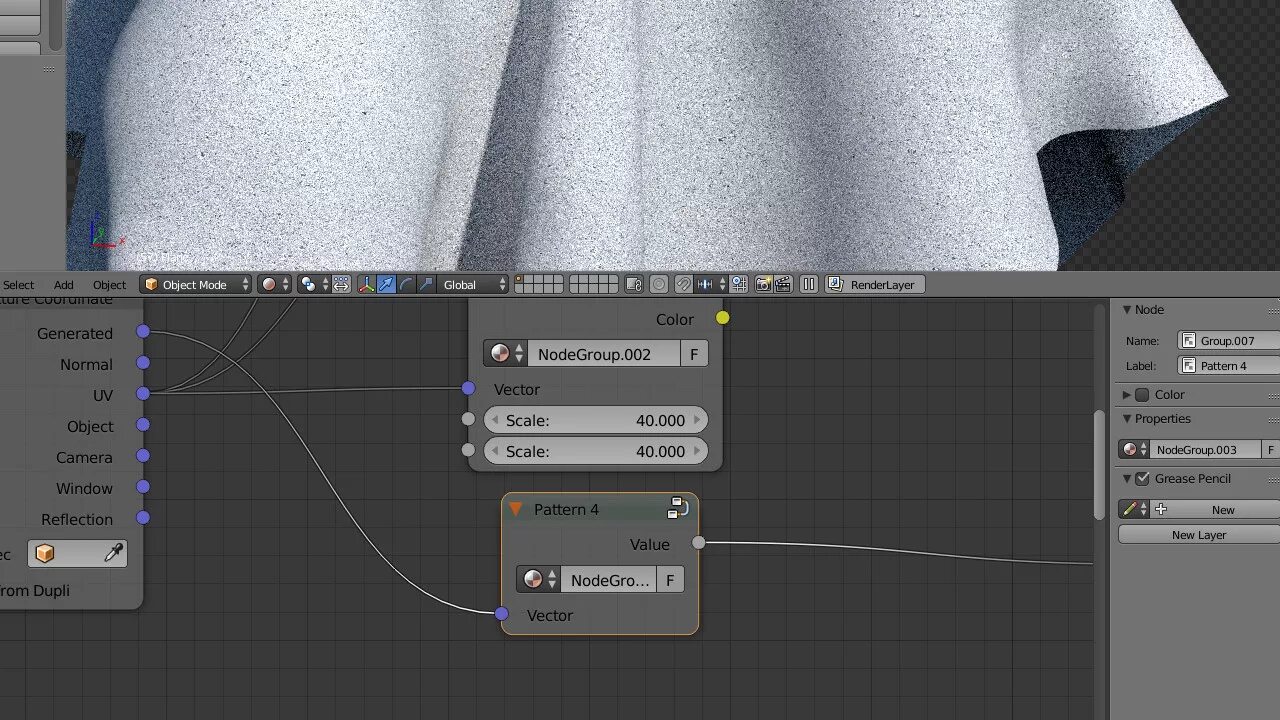Click the Window output socket

143,487
